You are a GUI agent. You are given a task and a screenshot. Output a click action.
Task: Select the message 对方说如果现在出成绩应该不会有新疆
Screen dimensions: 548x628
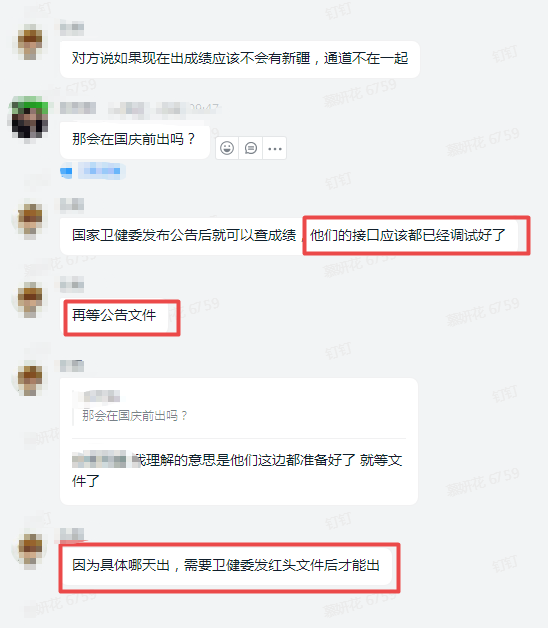point(240,59)
